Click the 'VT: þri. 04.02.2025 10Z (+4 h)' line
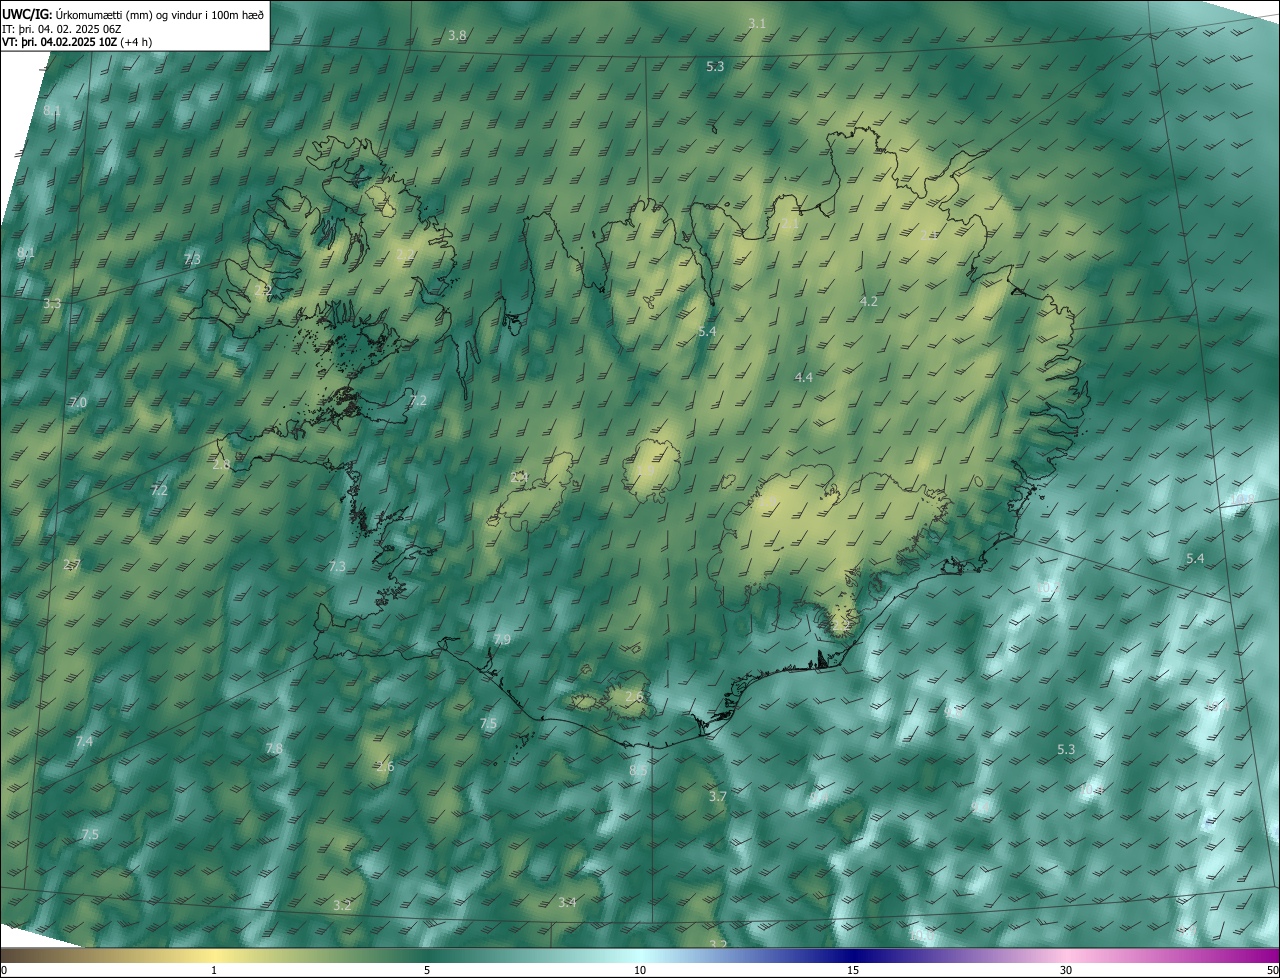The width and height of the screenshot is (1280, 978). 77,42
